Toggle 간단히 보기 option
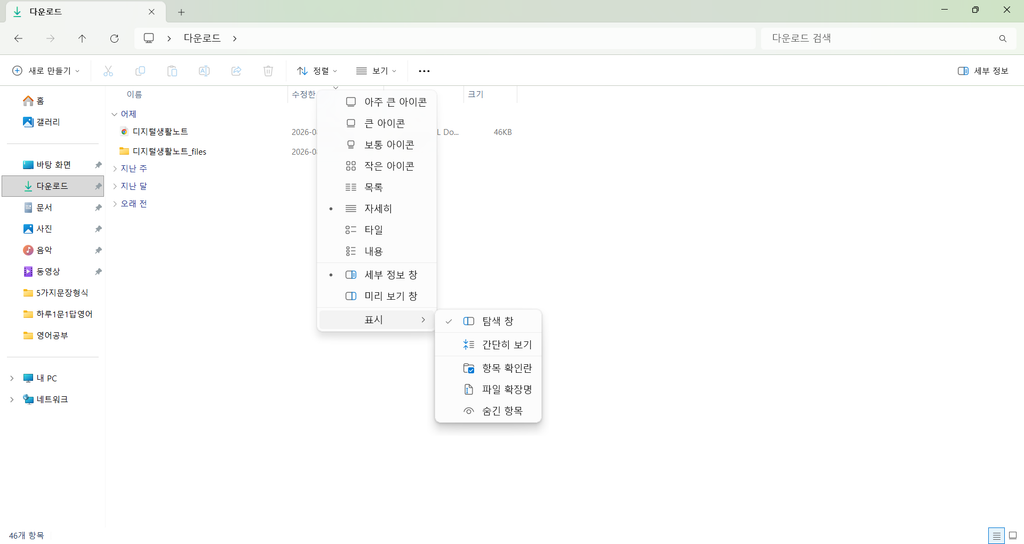Image resolution: width=1024 pixels, height=544 pixels. click(x=488, y=345)
